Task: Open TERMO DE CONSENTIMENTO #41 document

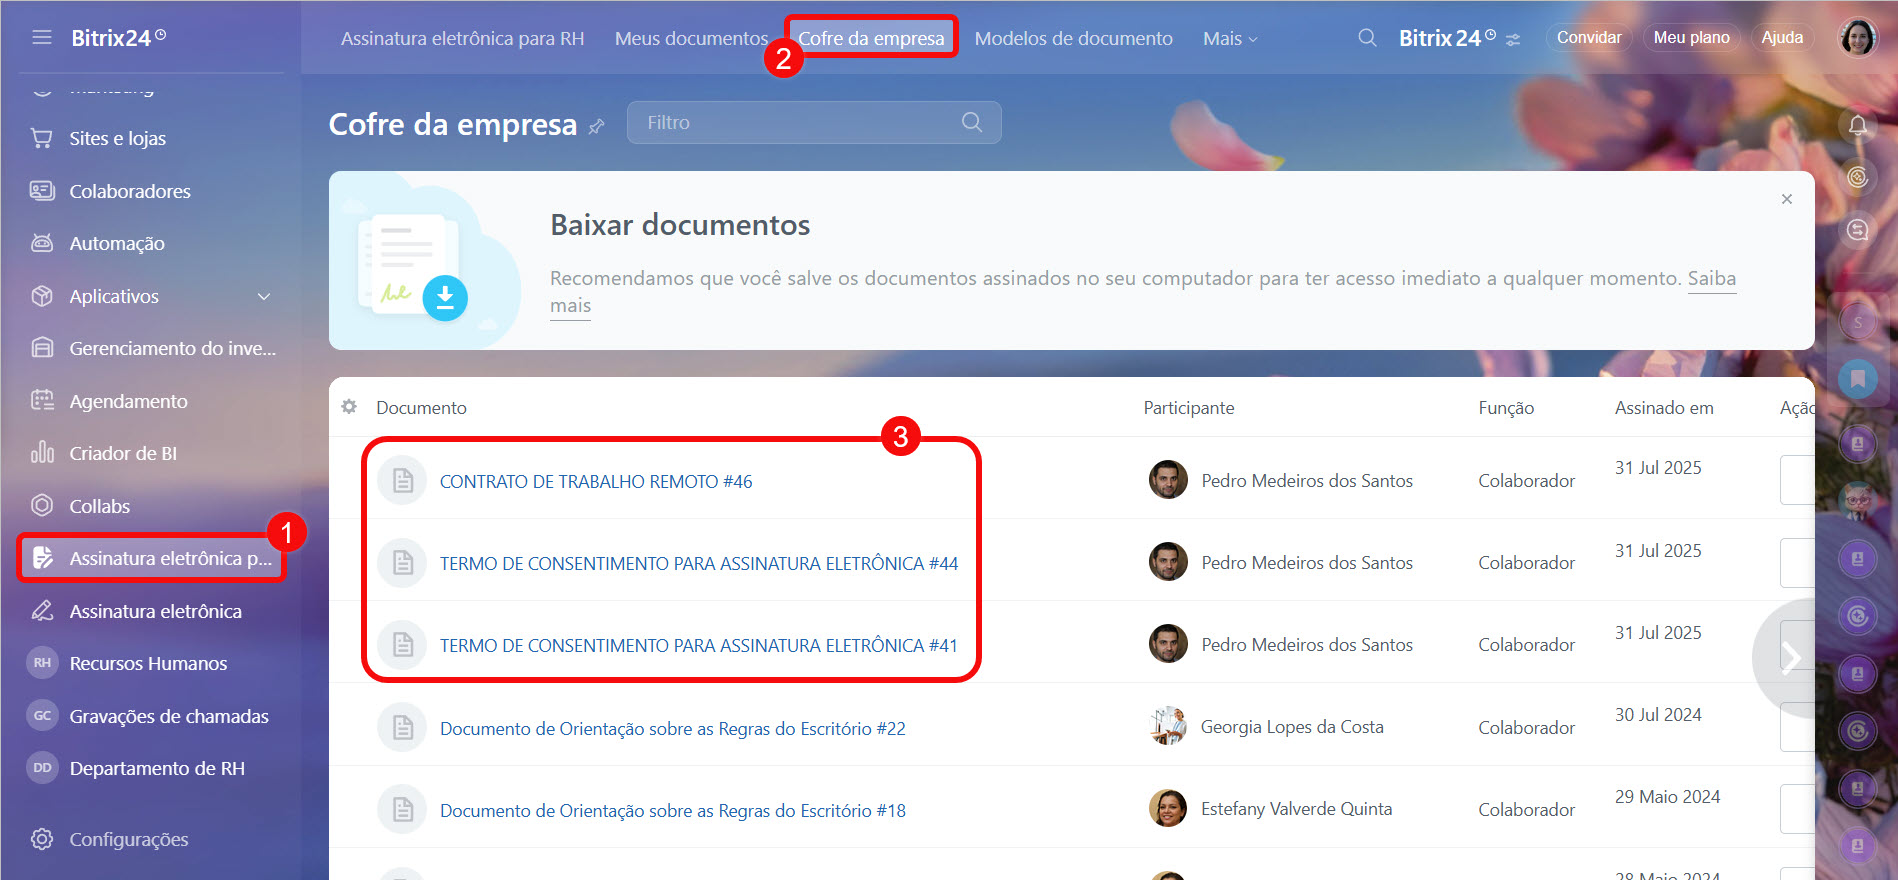Action: [x=699, y=645]
